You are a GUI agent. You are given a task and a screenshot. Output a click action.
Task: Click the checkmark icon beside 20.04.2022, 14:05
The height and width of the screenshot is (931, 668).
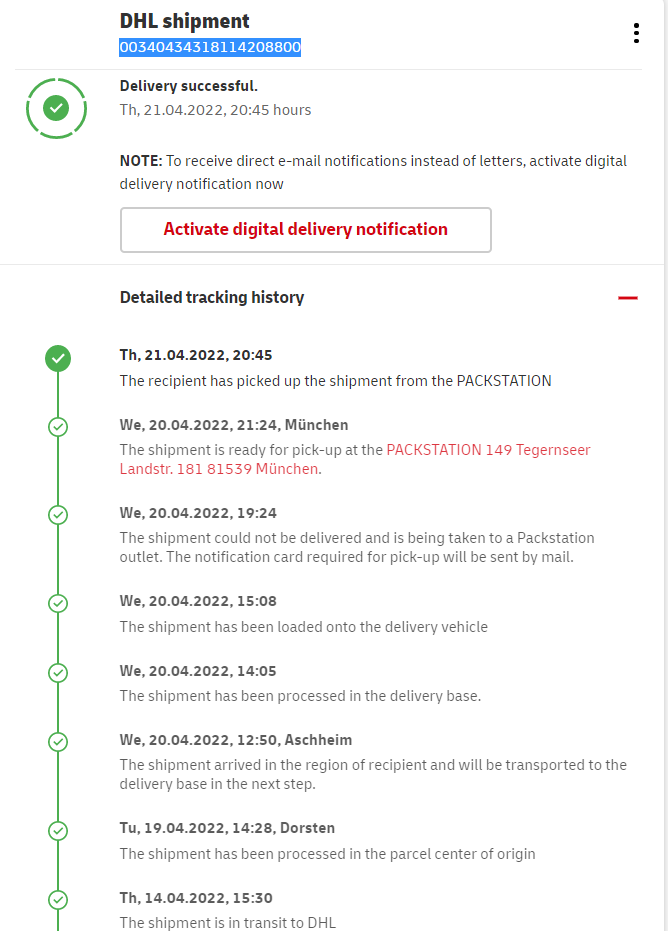[x=58, y=672]
